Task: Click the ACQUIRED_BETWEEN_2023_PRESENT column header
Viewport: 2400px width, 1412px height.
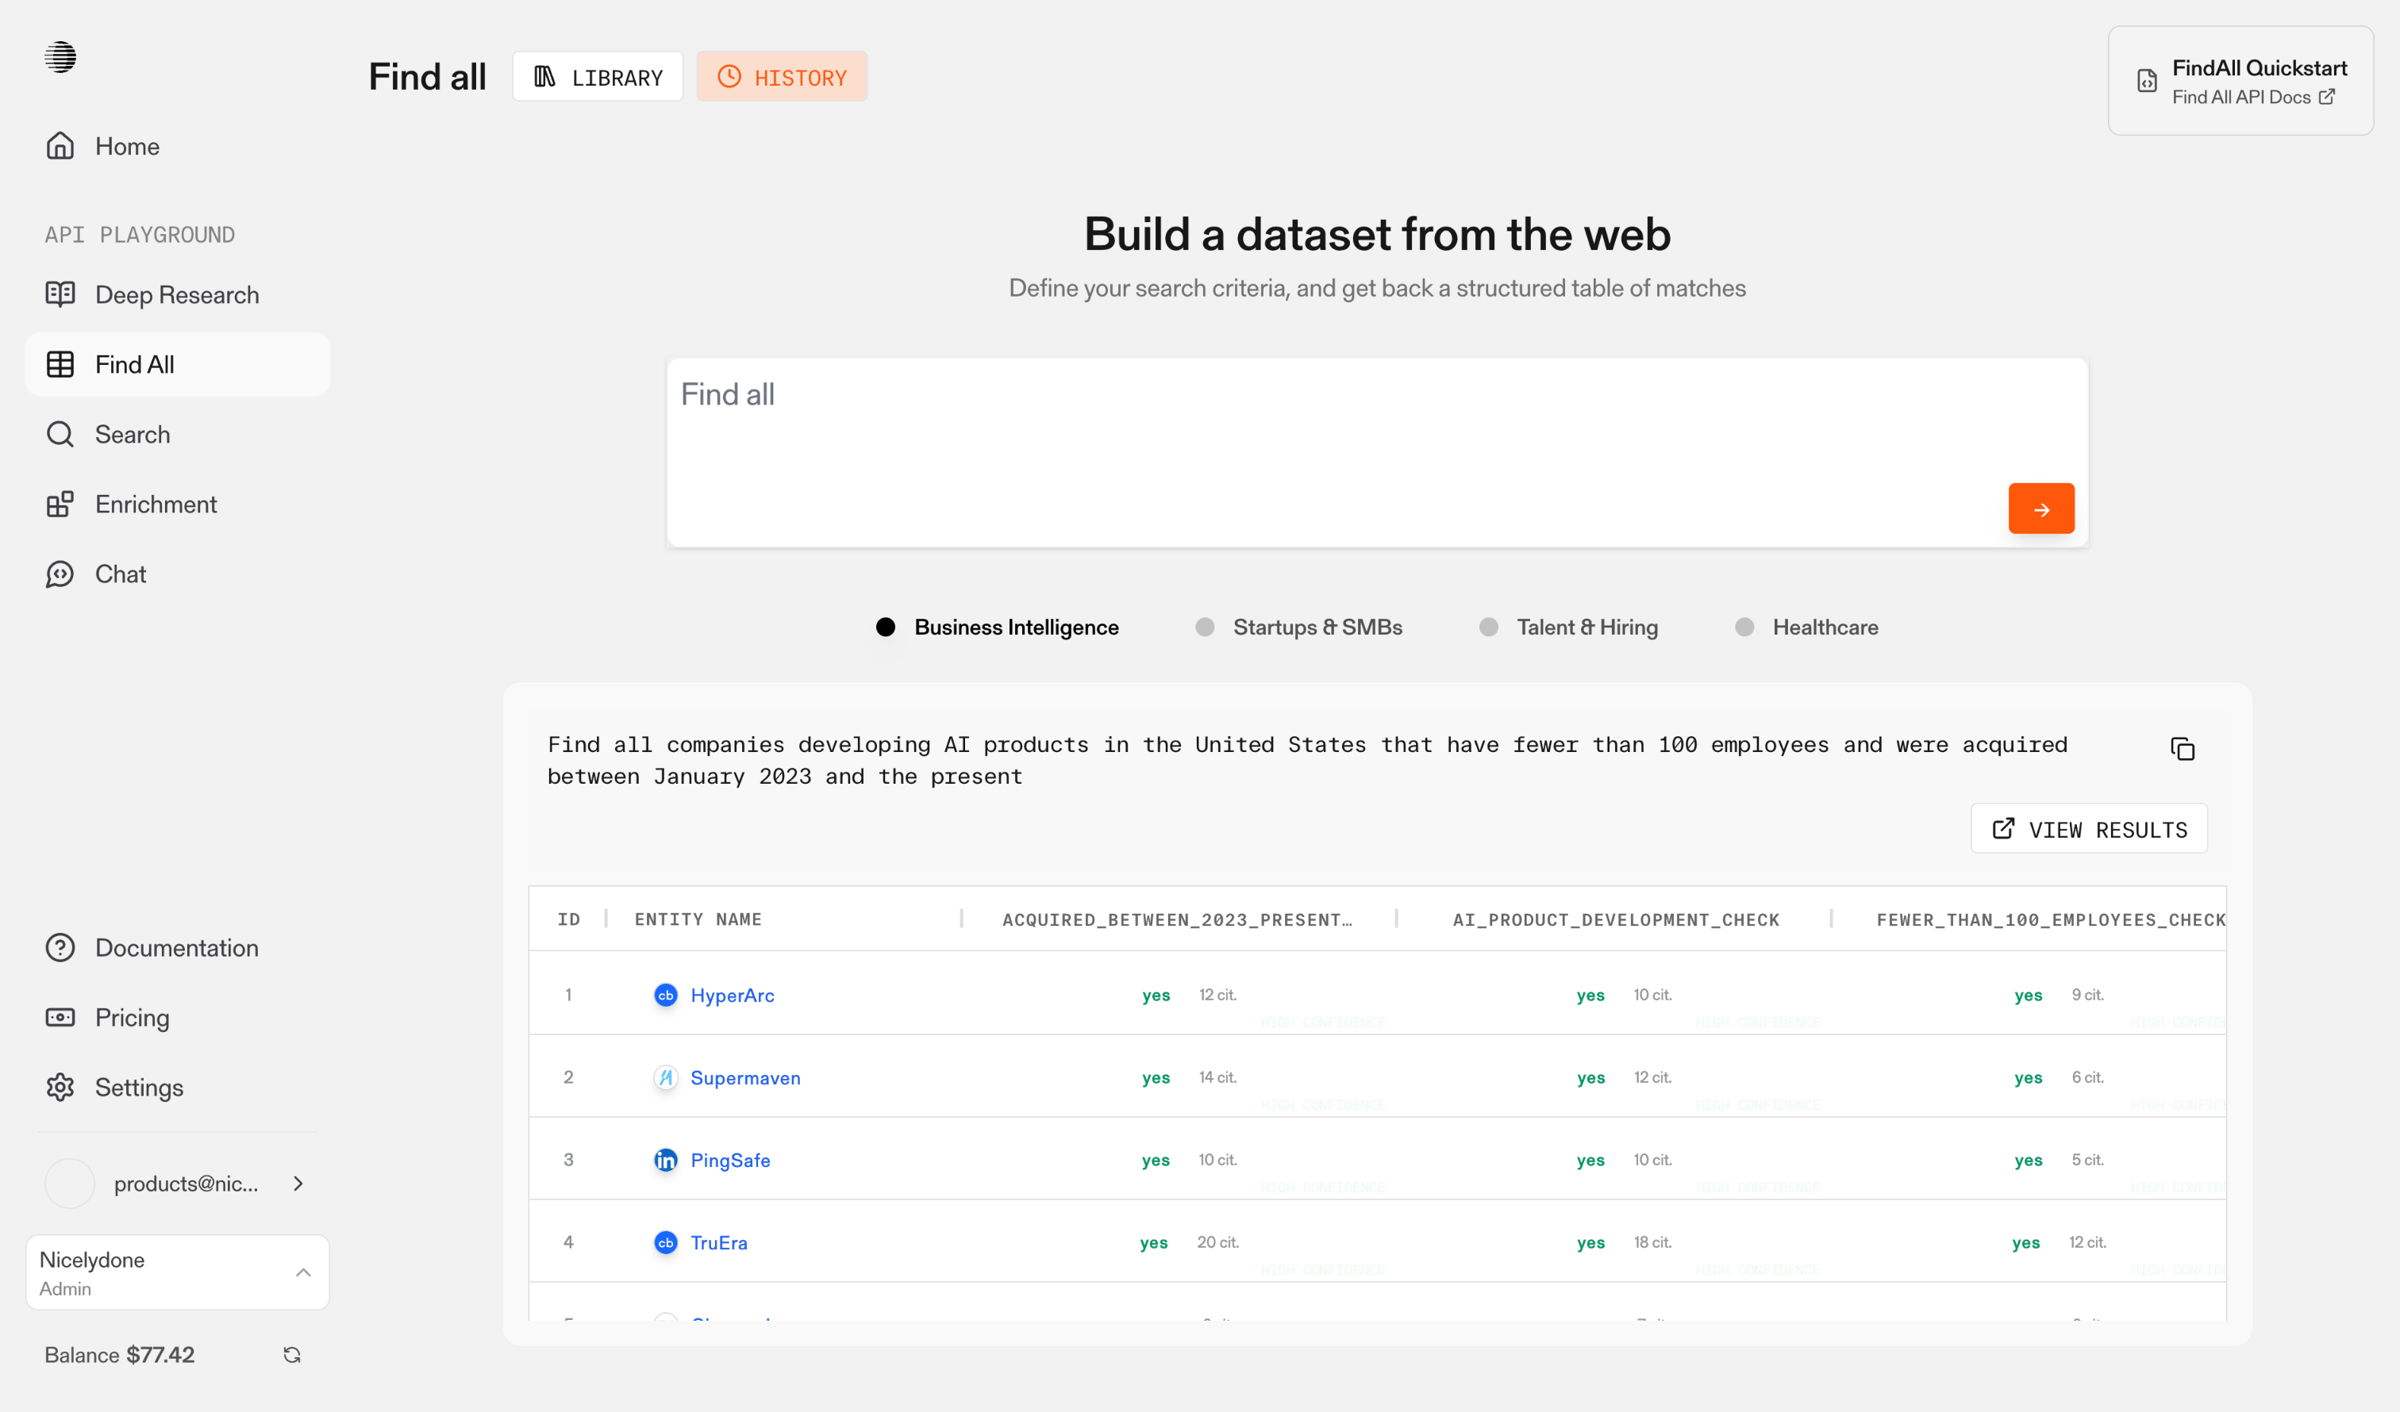Action: coord(1177,920)
